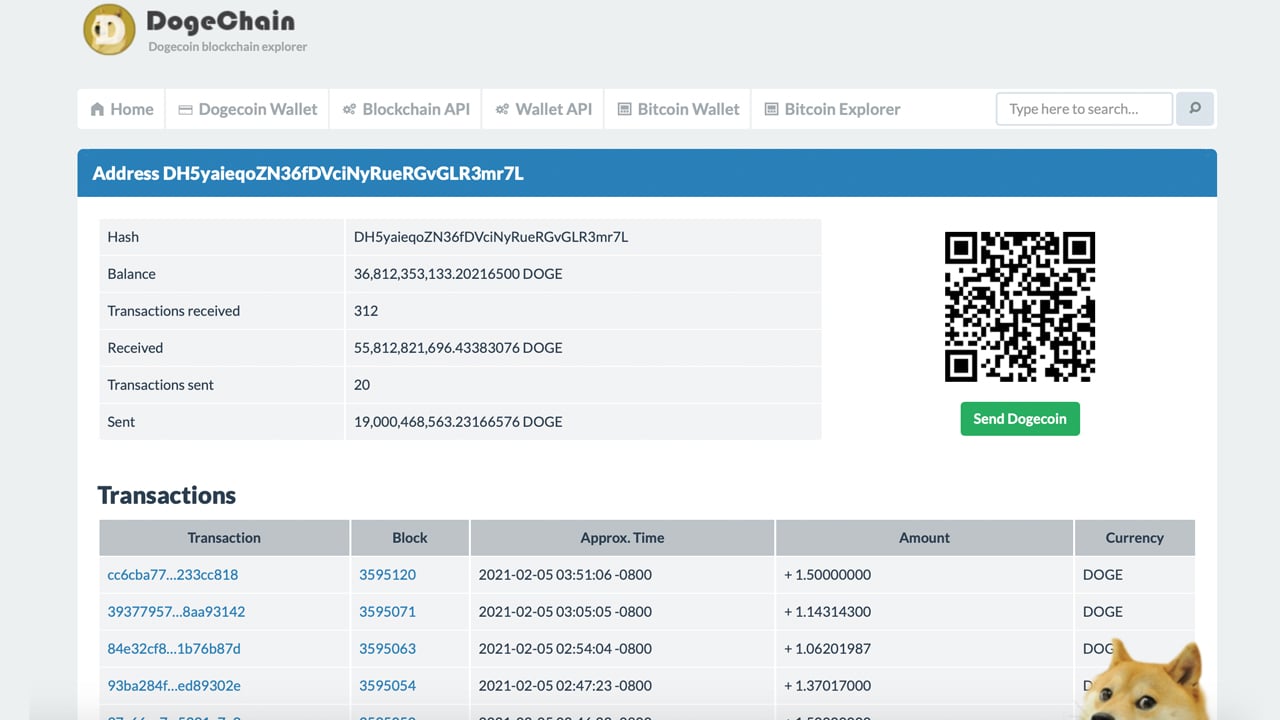Viewport: 1280px width, 720px height.
Task: Click the address QR code
Action: pyautogui.click(x=1020, y=307)
